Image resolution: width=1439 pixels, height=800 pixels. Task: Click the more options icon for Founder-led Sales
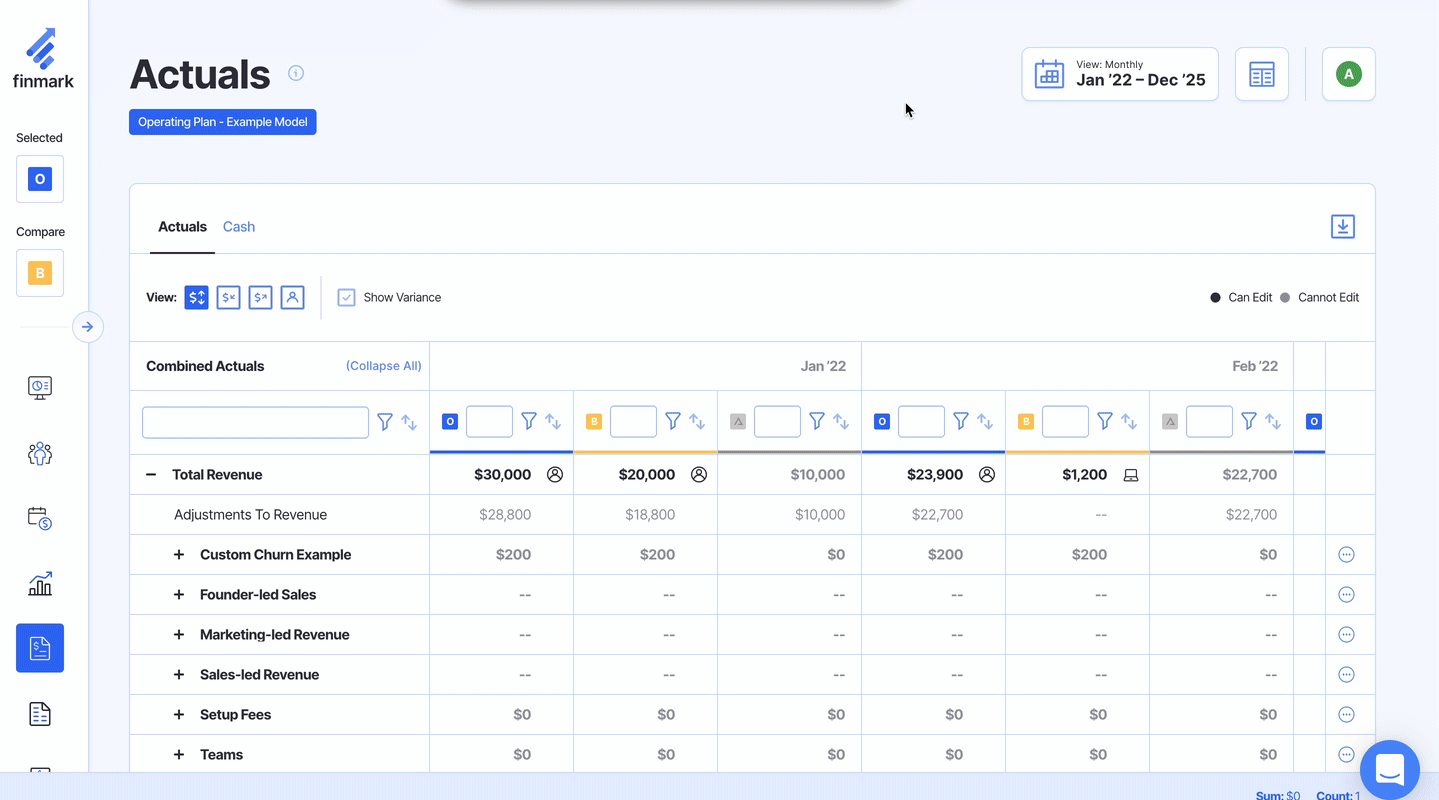(1346, 595)
